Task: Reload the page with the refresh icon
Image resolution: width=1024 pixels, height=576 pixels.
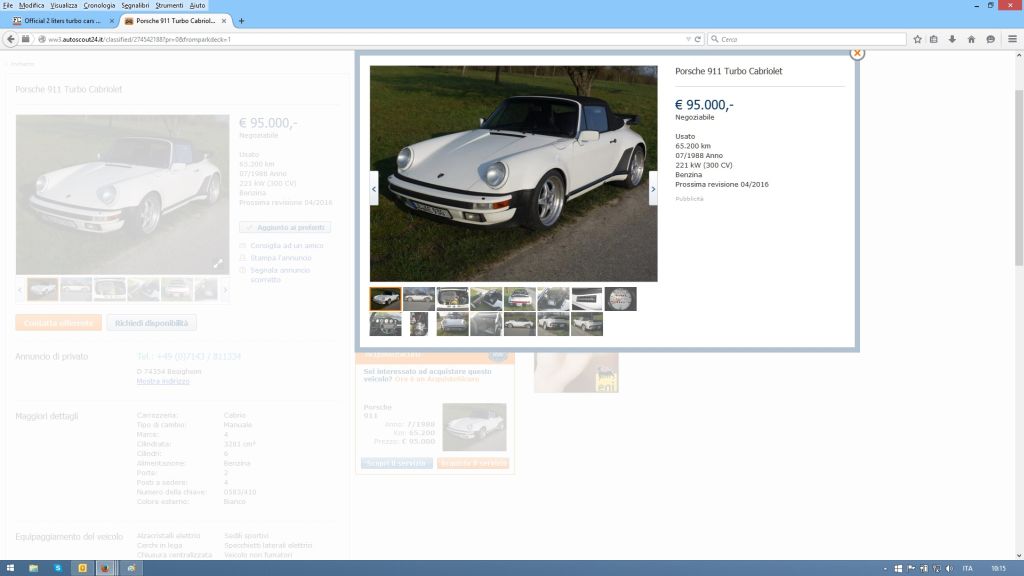Action: coord(697,39)
